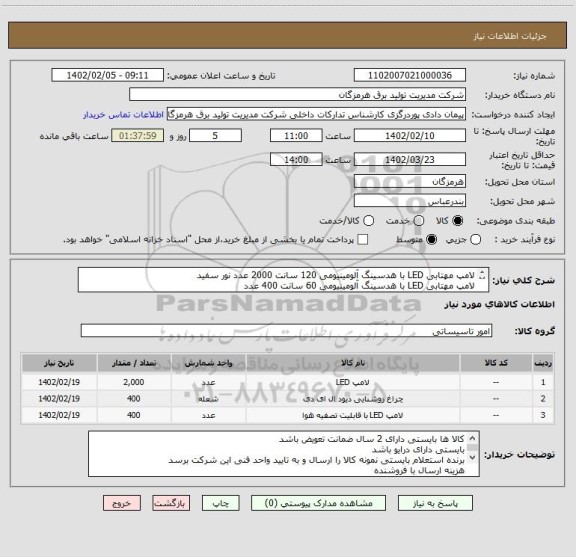This screenshot has width=576, height=557.
Task: Click the announcement date field 1402/02/05 - 09:11
Action: (107, 75)
